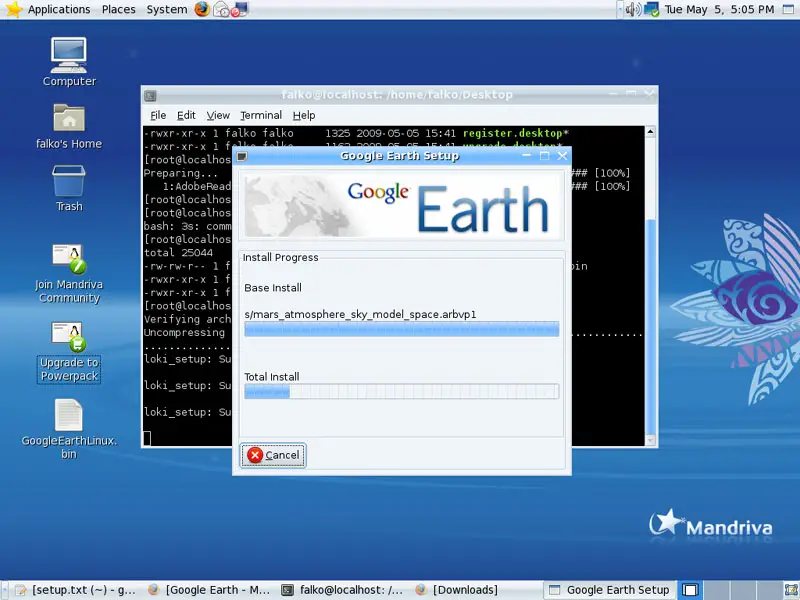Open the terminal Edit menu
The height and width of the screenshot is (600, 800).
(x=186, y=115)
